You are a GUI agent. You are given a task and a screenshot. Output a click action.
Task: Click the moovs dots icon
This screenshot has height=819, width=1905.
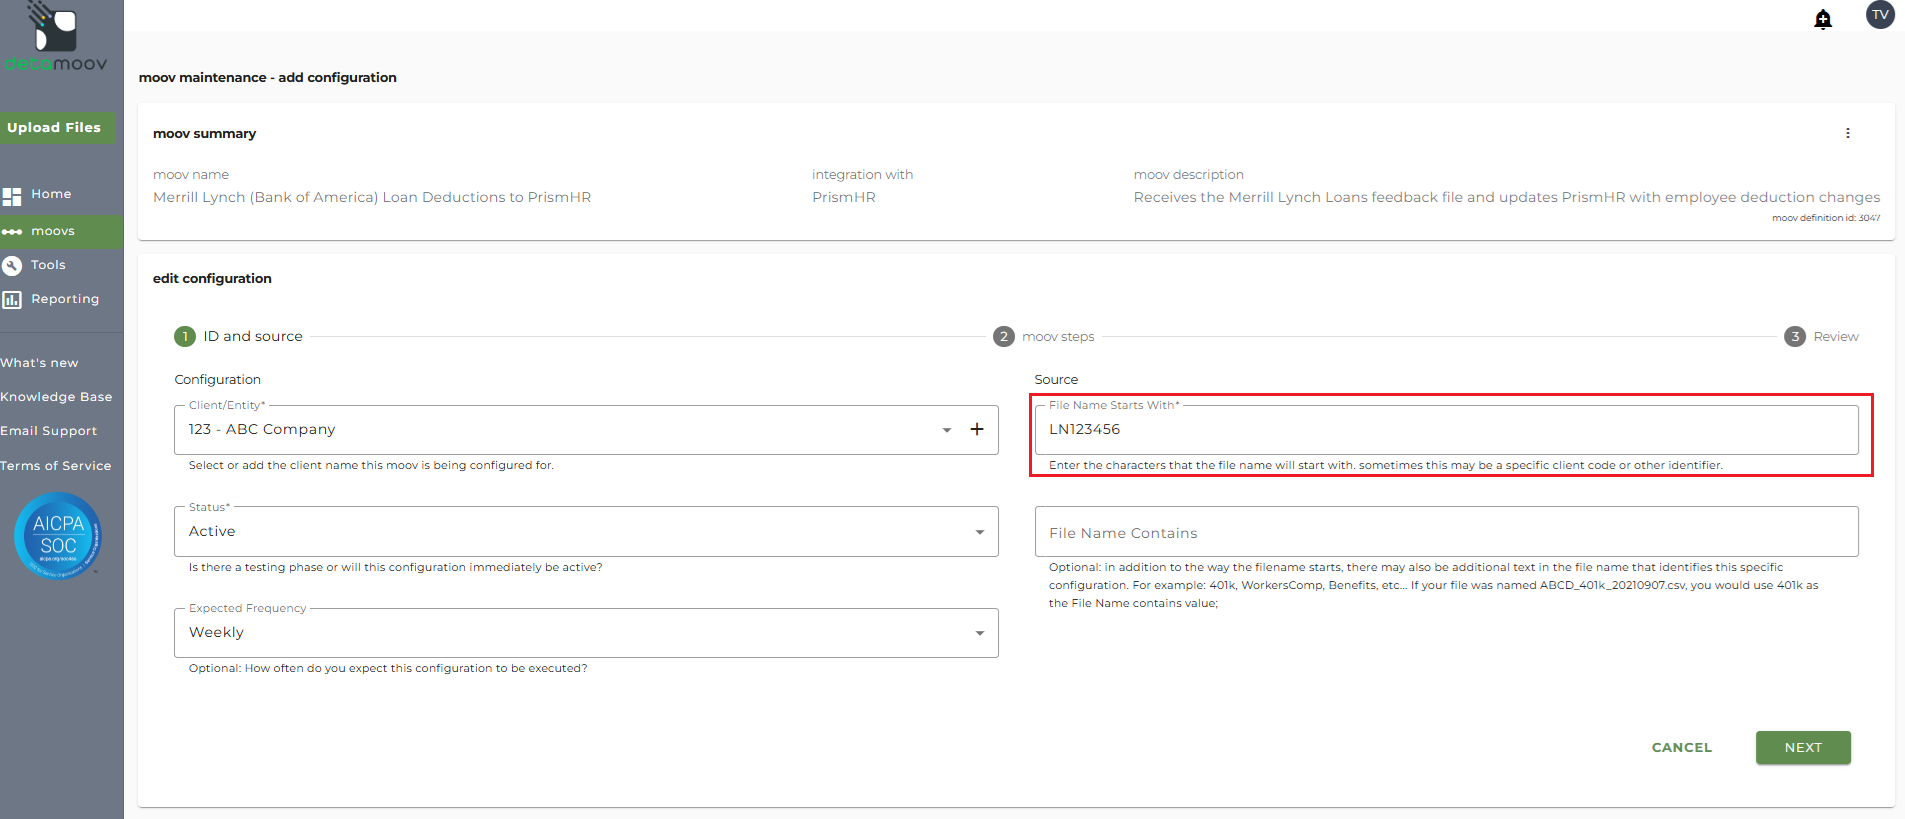(12, 232)
